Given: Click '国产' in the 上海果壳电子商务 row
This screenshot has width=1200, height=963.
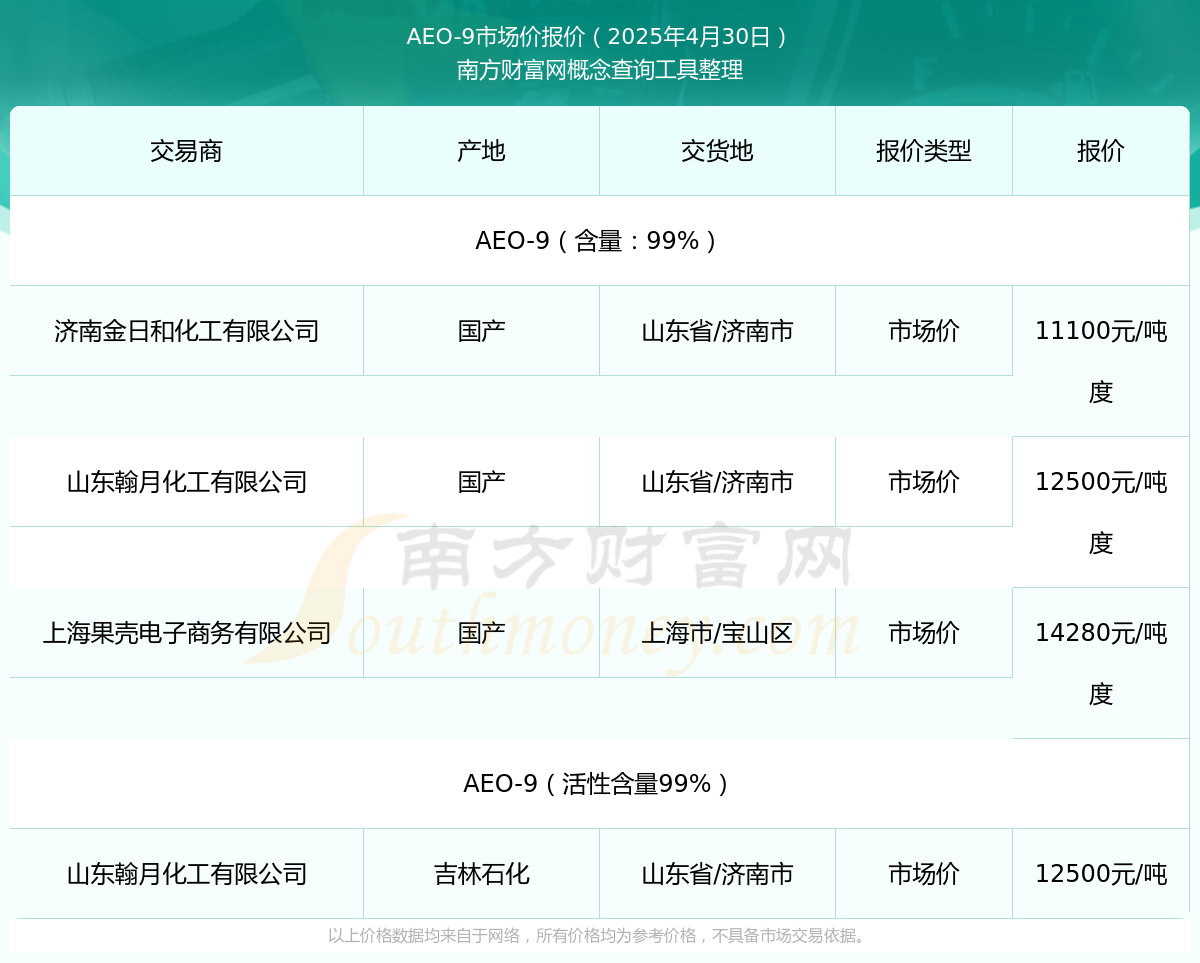Looking at the screenshot, I should (x=481, y=633).
